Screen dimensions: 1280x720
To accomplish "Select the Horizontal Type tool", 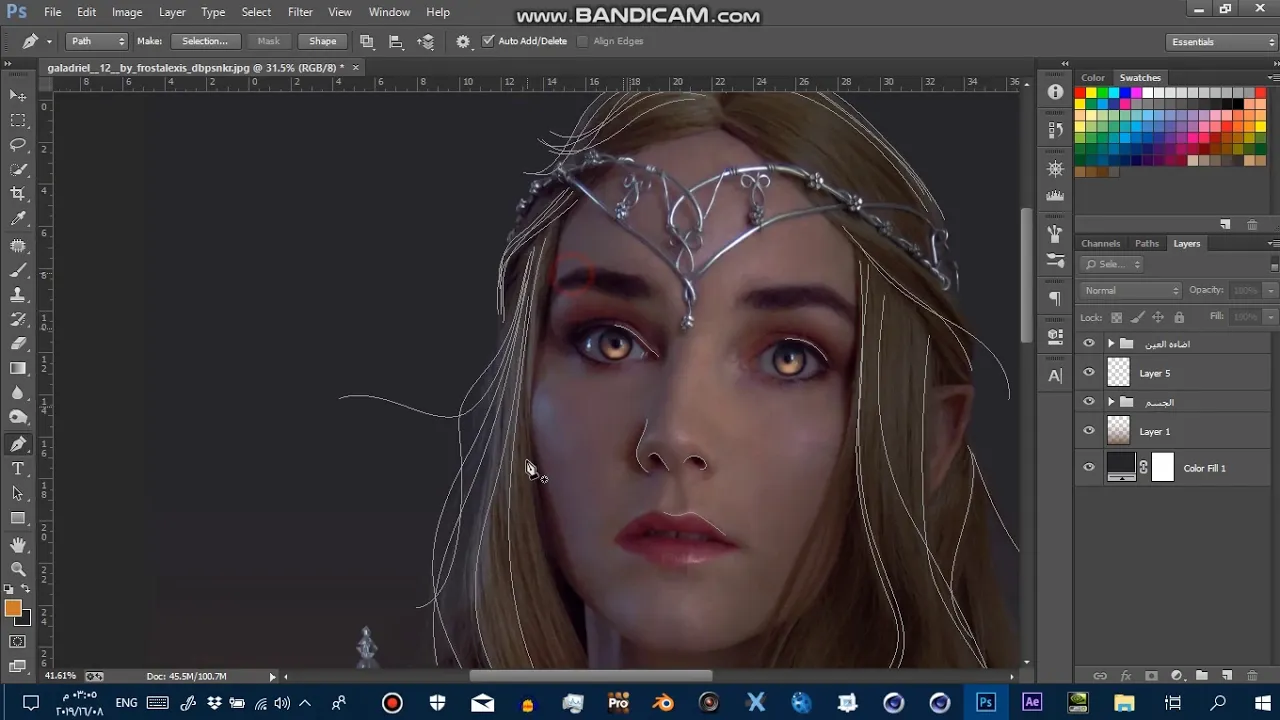I will coord(18,469).
